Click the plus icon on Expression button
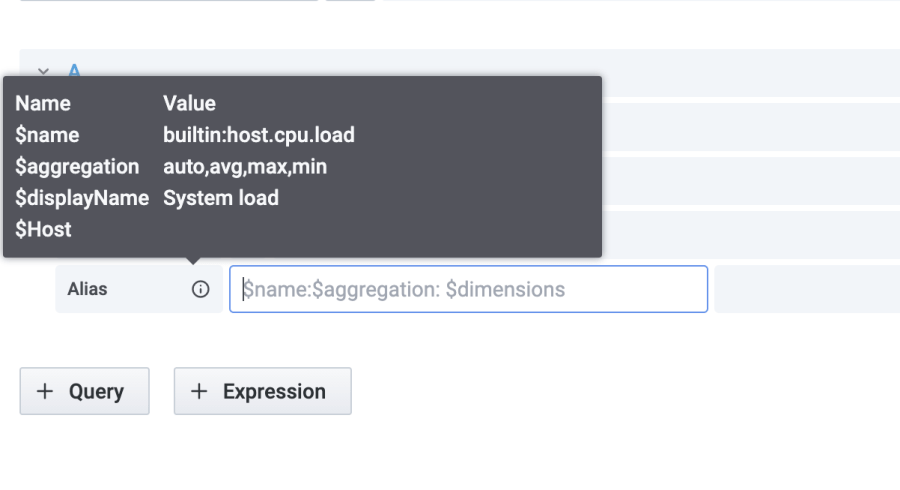Screen dimensions: 900x490 click(199, 391)
